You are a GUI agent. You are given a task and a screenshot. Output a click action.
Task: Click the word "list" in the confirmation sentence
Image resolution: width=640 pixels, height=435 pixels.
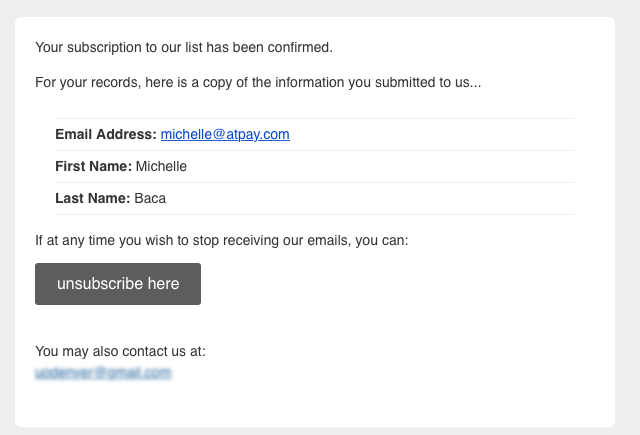click(194, 47)
